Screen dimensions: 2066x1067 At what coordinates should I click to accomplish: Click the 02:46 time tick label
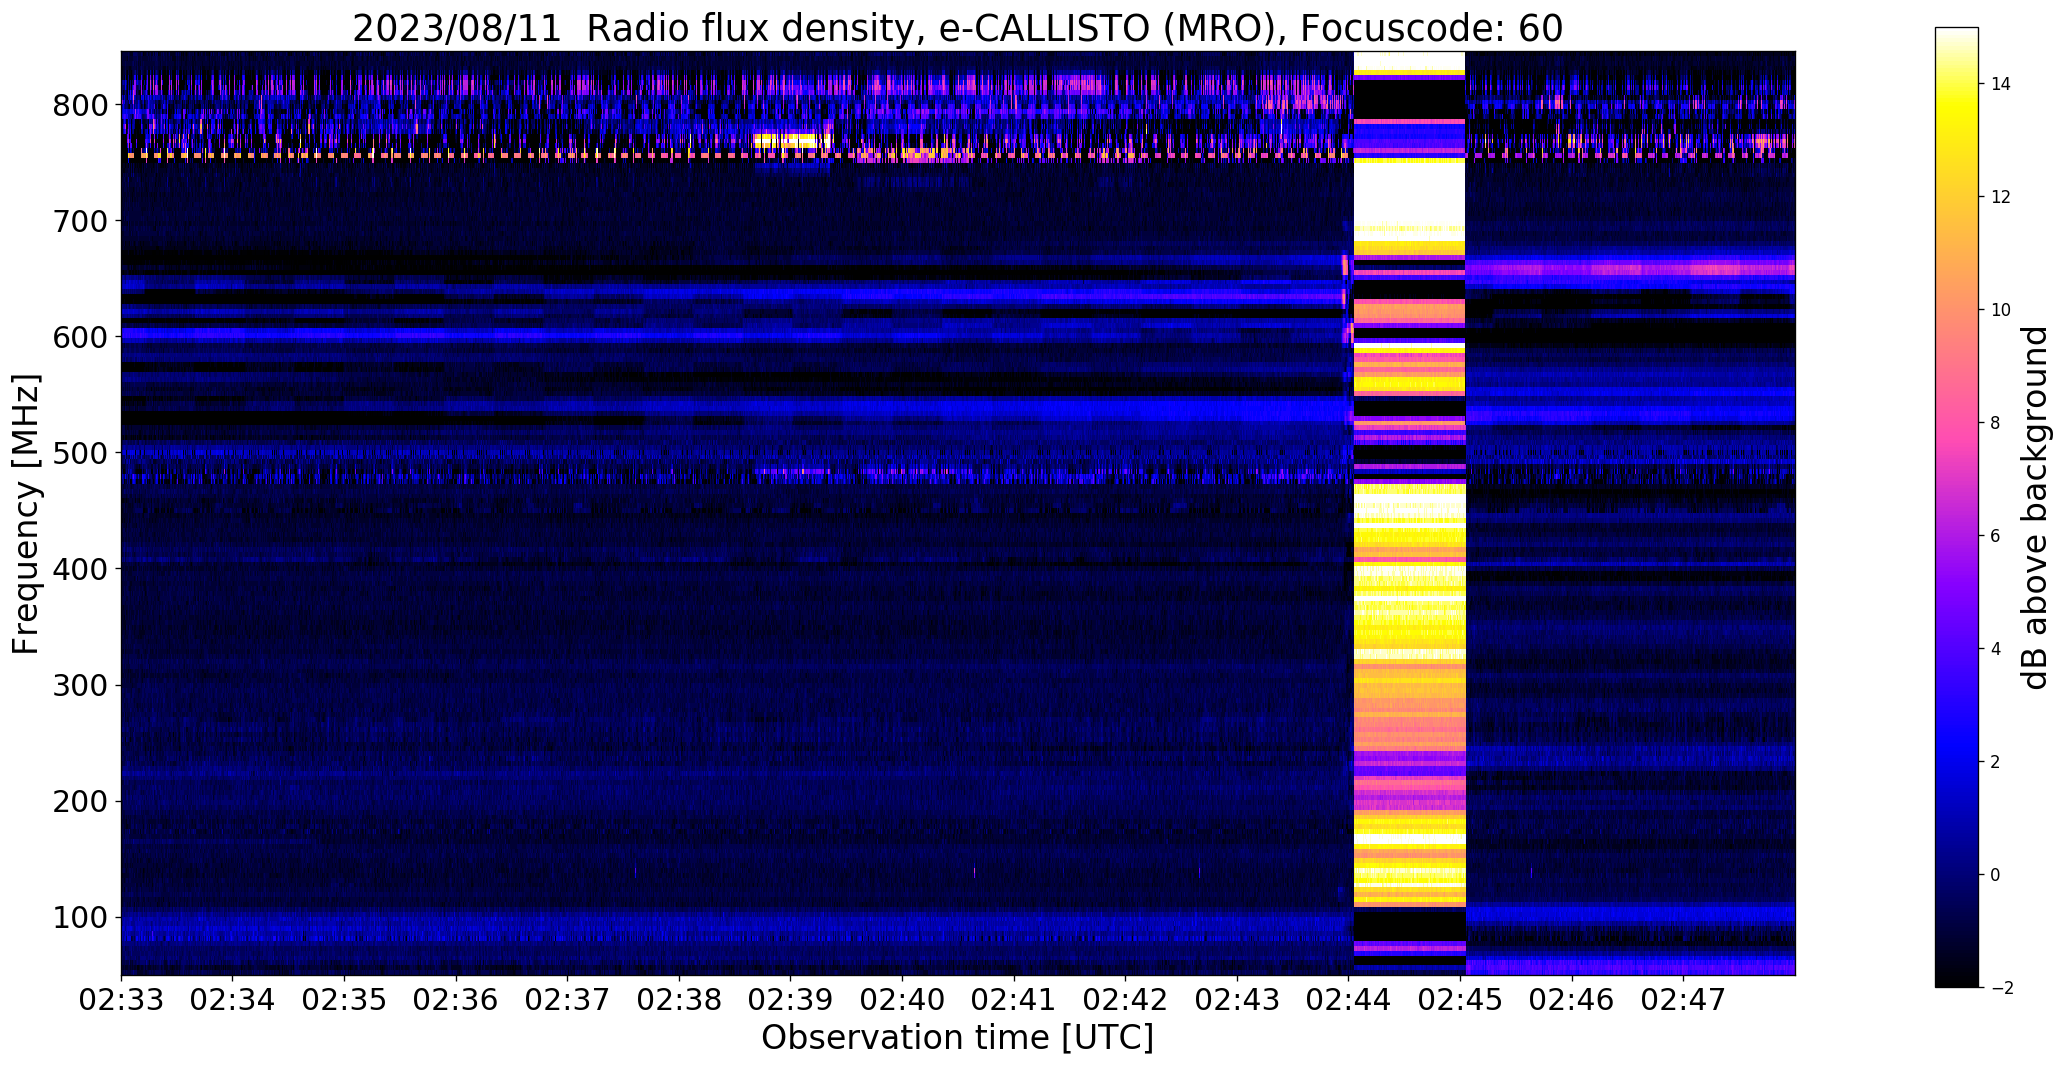(x=1573, y=1000)
